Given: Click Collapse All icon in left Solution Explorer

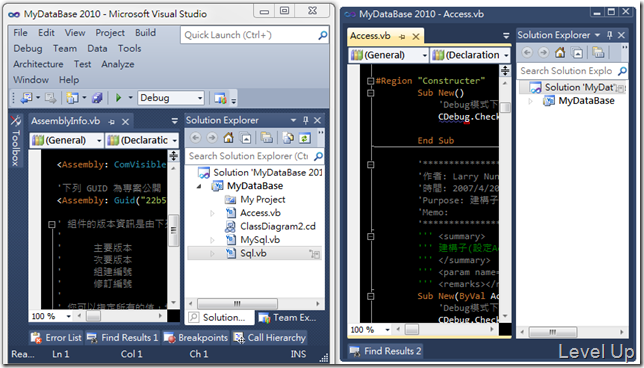Looking at the screenshot, I should click(246, 138).
